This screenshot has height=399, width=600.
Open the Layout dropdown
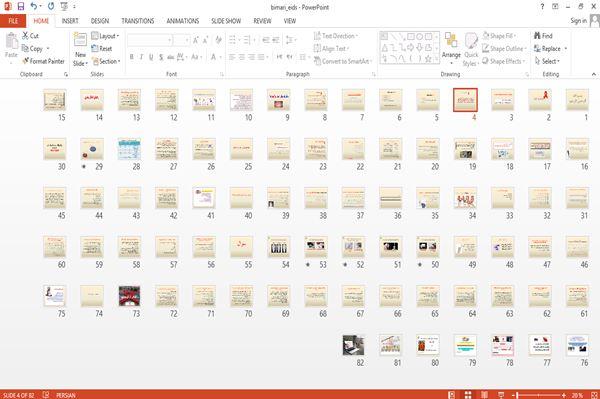(105, 36)
